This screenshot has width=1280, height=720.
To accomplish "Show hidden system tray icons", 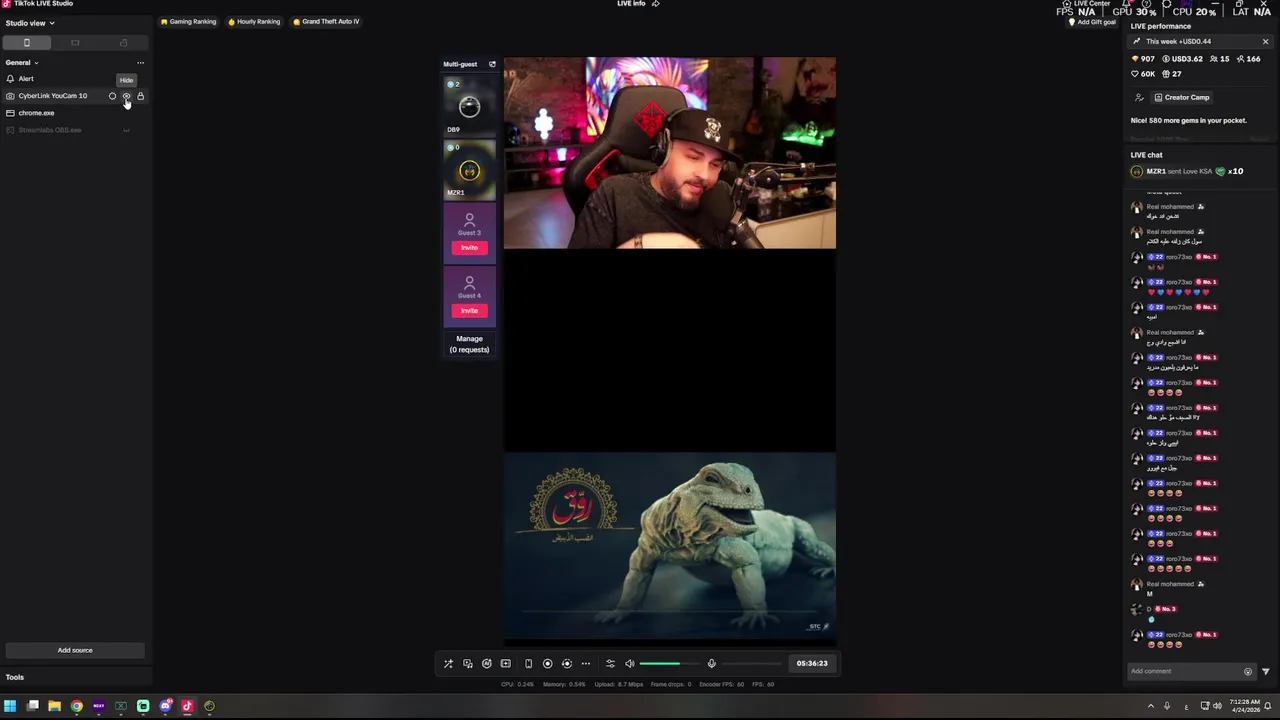I will click(1150, 706).
